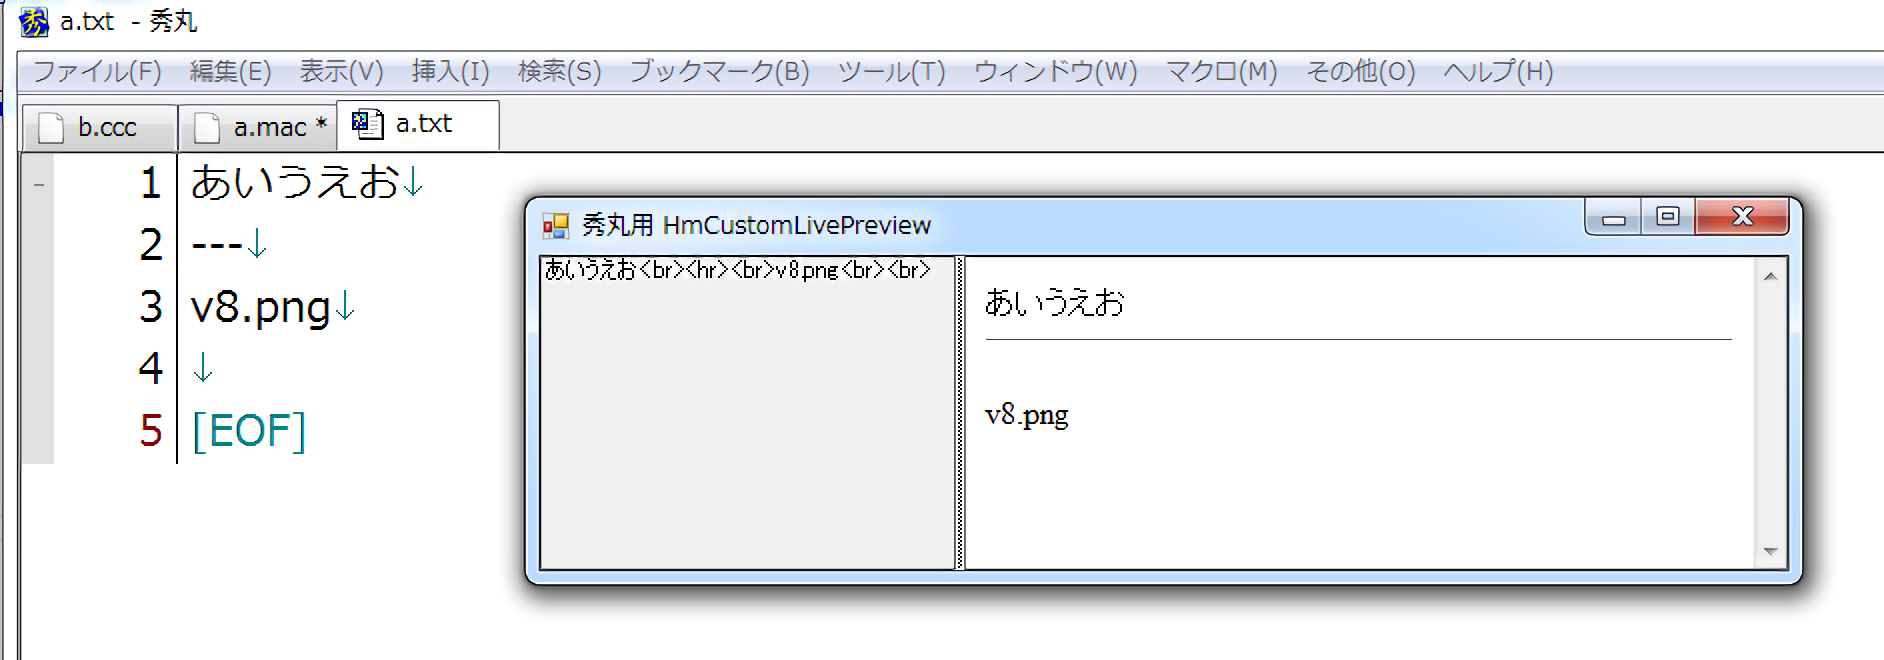Click scroll-up arrow in preview pane
Viewport: 1884px width, 660px height.
pyautogui.click(x=1770, y=276)
